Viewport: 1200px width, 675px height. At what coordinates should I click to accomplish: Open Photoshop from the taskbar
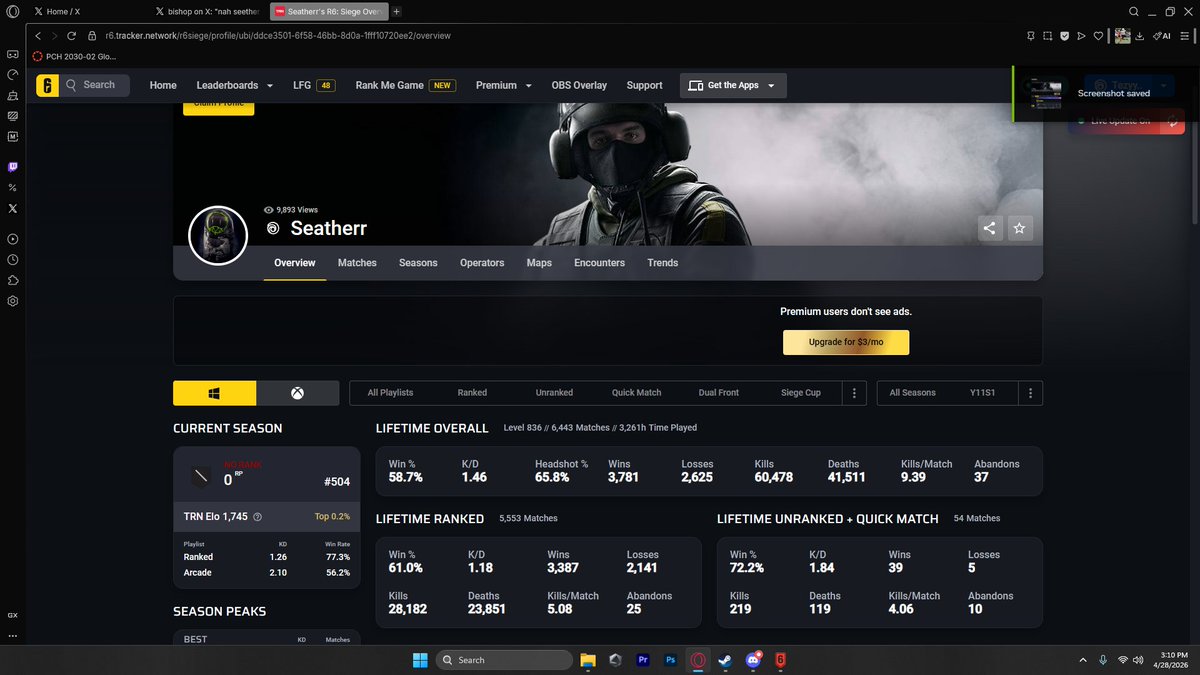[670, 660]
